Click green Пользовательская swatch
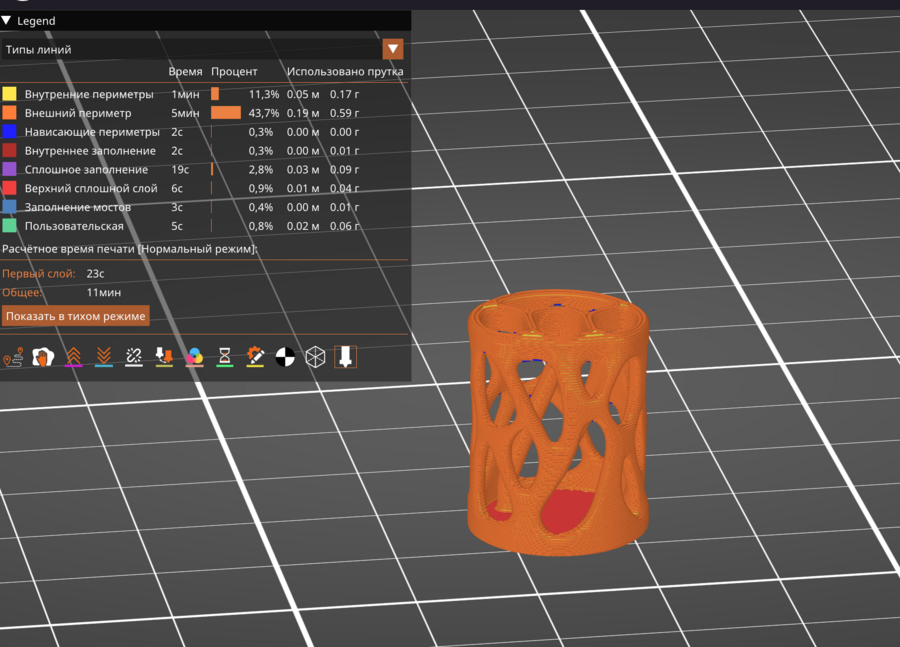 [10, 226]
